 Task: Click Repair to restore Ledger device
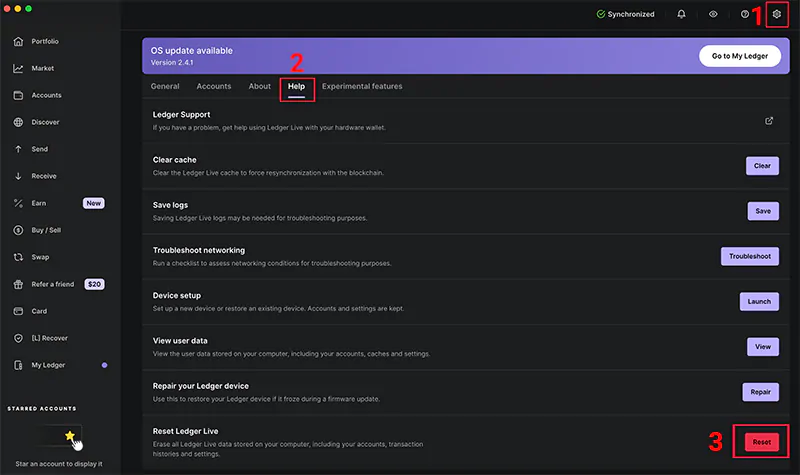pyautogui.click(x=759, y=391)
